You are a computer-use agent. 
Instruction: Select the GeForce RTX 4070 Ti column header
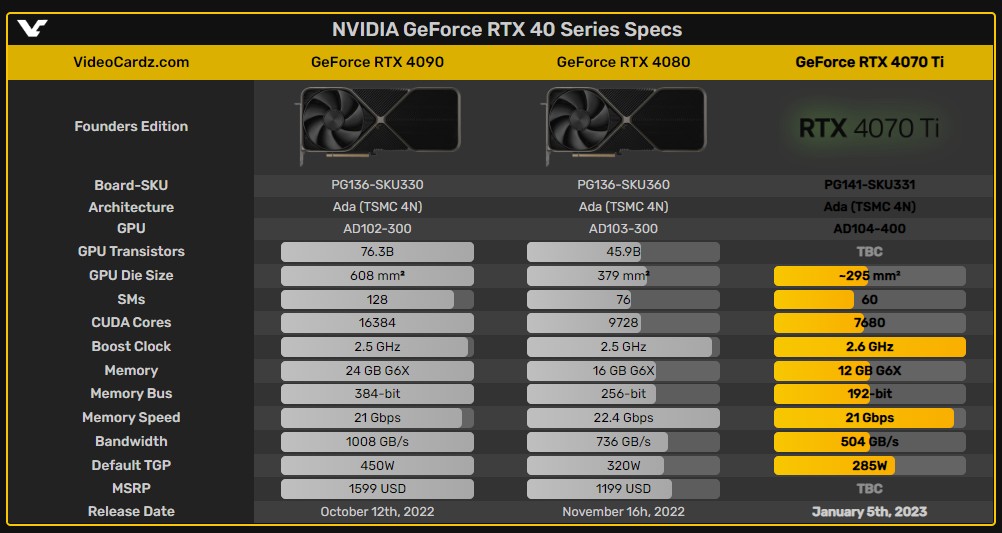(869, 62)
